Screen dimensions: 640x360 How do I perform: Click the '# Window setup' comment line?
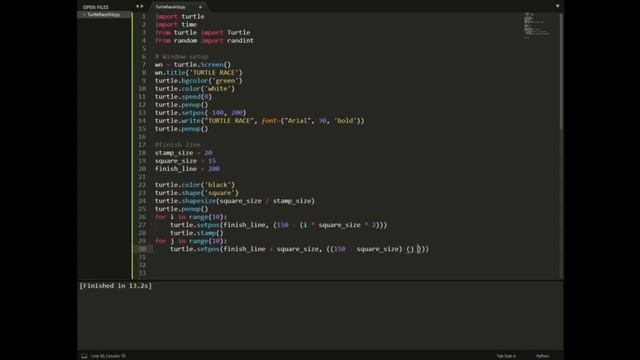pyautogui.click(x=182, y=57)
